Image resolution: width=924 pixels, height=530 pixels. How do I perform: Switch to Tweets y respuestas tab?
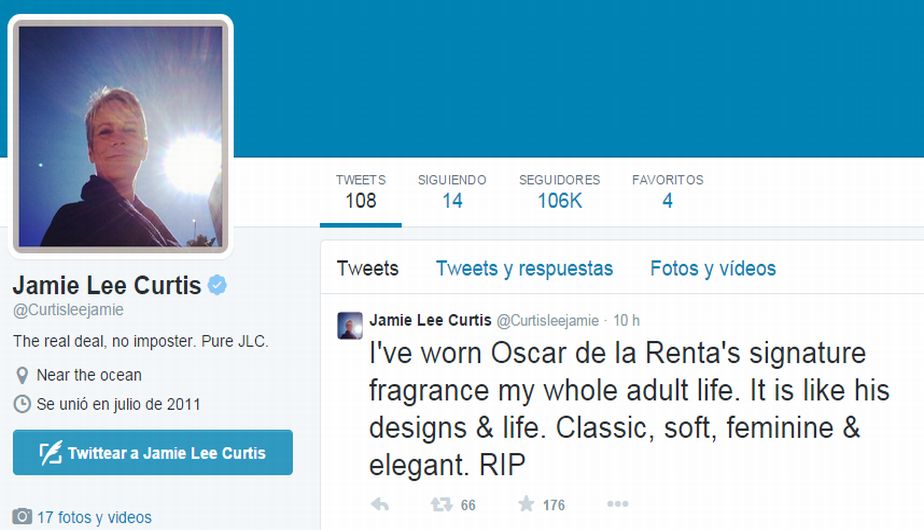click(x=524, y=269)
